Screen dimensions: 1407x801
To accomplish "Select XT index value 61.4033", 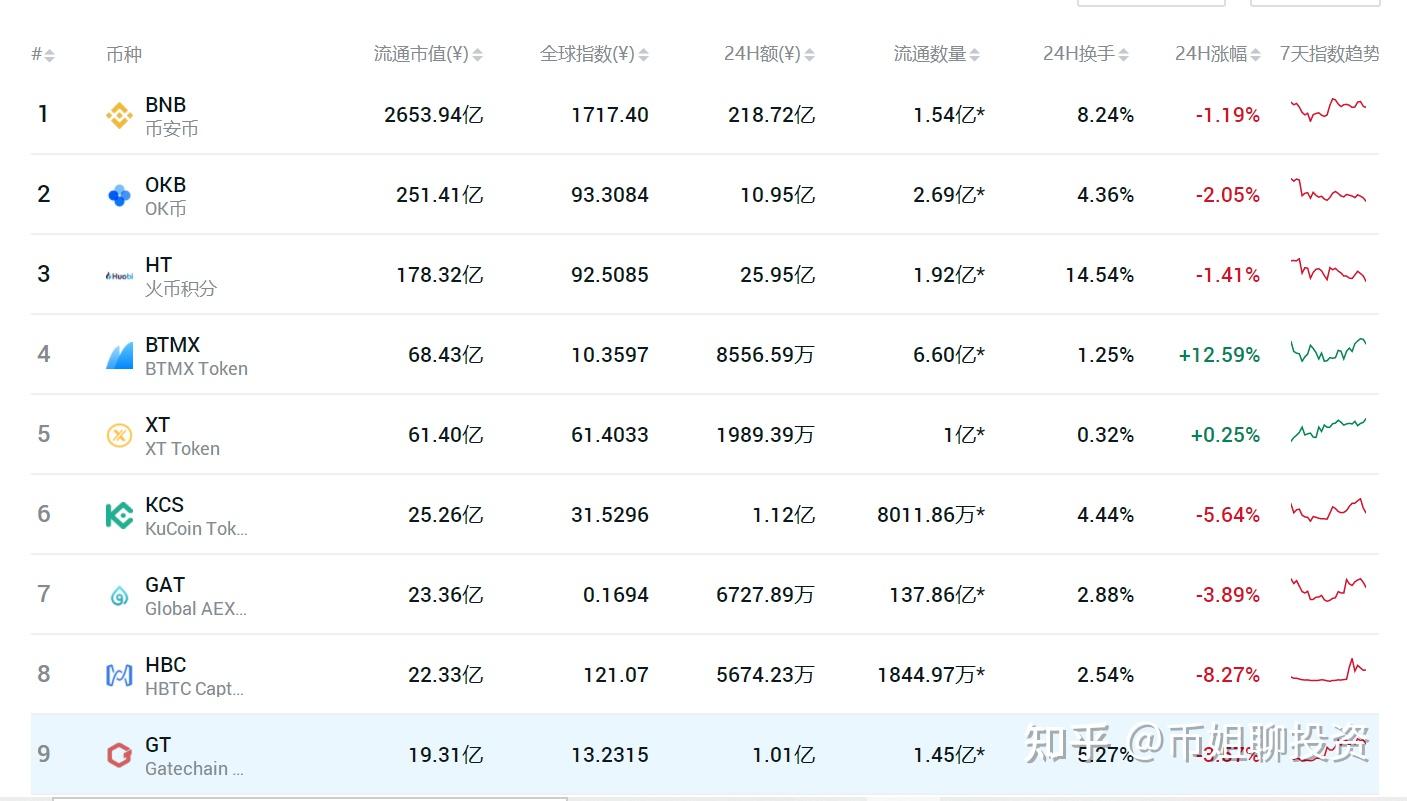I will click(x=610, y=435).
